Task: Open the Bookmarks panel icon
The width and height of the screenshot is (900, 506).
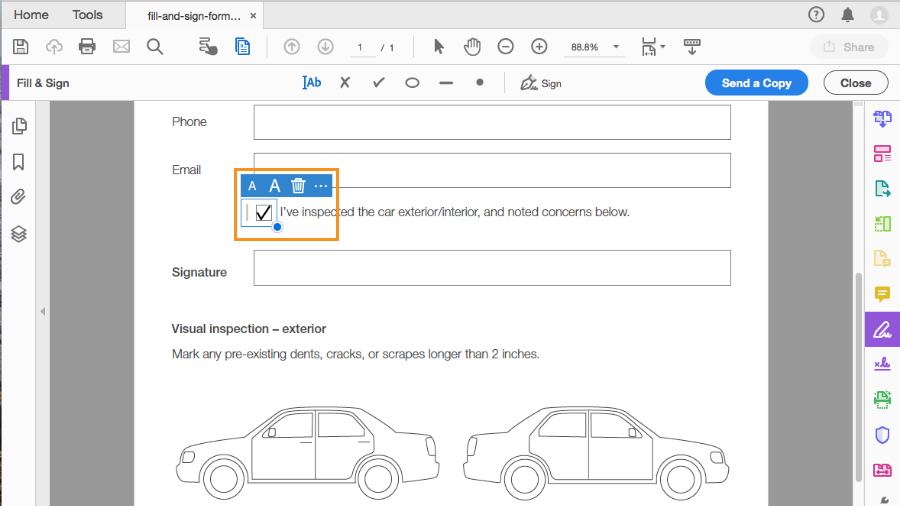Action: pos(18,162)
